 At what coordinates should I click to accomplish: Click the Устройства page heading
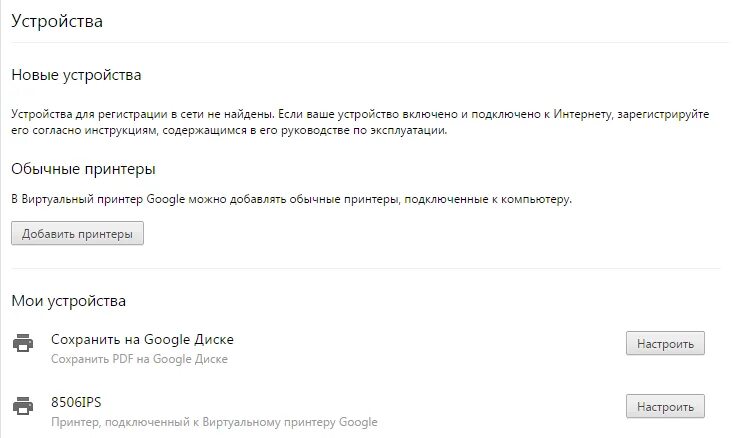tap(57, 21)
